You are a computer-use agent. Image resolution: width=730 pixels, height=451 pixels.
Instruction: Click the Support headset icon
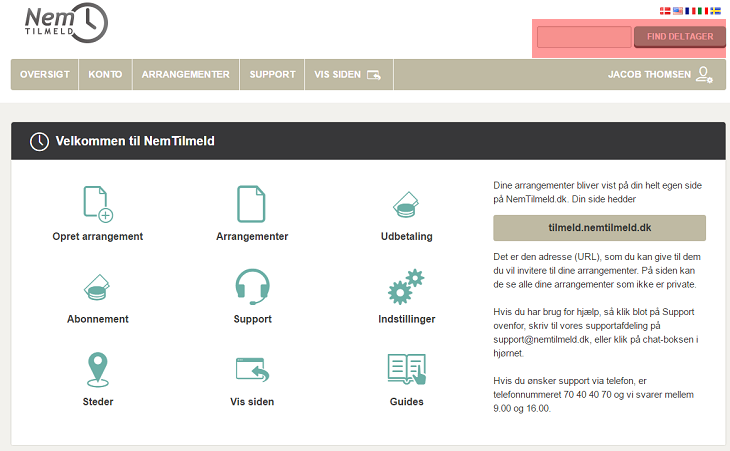[252, 287]
